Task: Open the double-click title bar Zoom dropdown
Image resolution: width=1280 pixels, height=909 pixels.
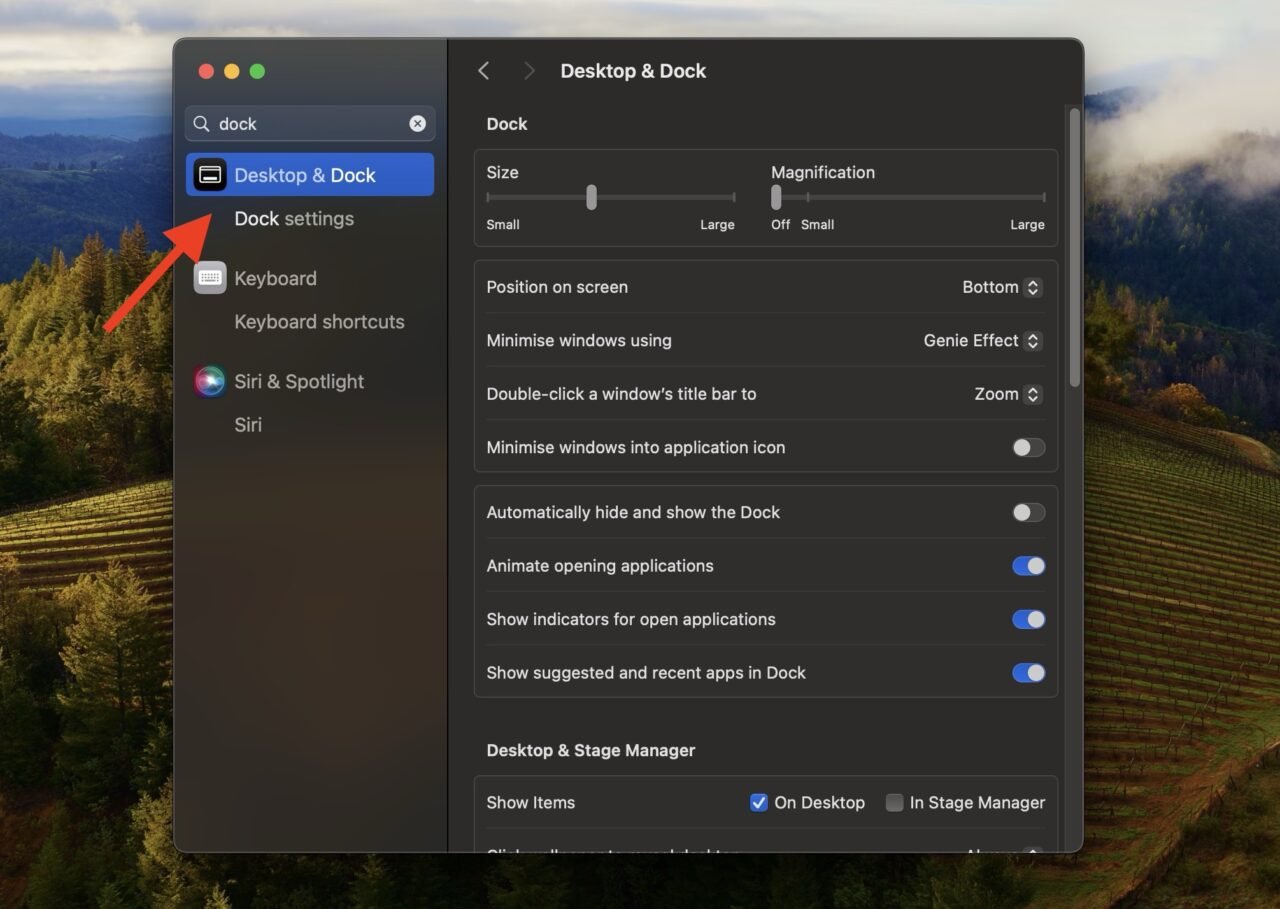Action: (1008, 394)
